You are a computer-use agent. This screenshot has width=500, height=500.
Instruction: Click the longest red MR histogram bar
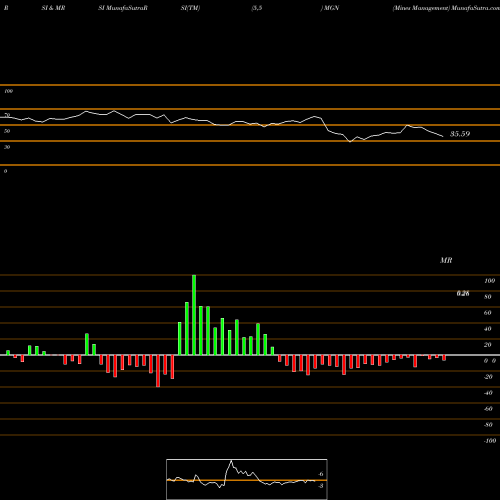click(x=158, y=371)
